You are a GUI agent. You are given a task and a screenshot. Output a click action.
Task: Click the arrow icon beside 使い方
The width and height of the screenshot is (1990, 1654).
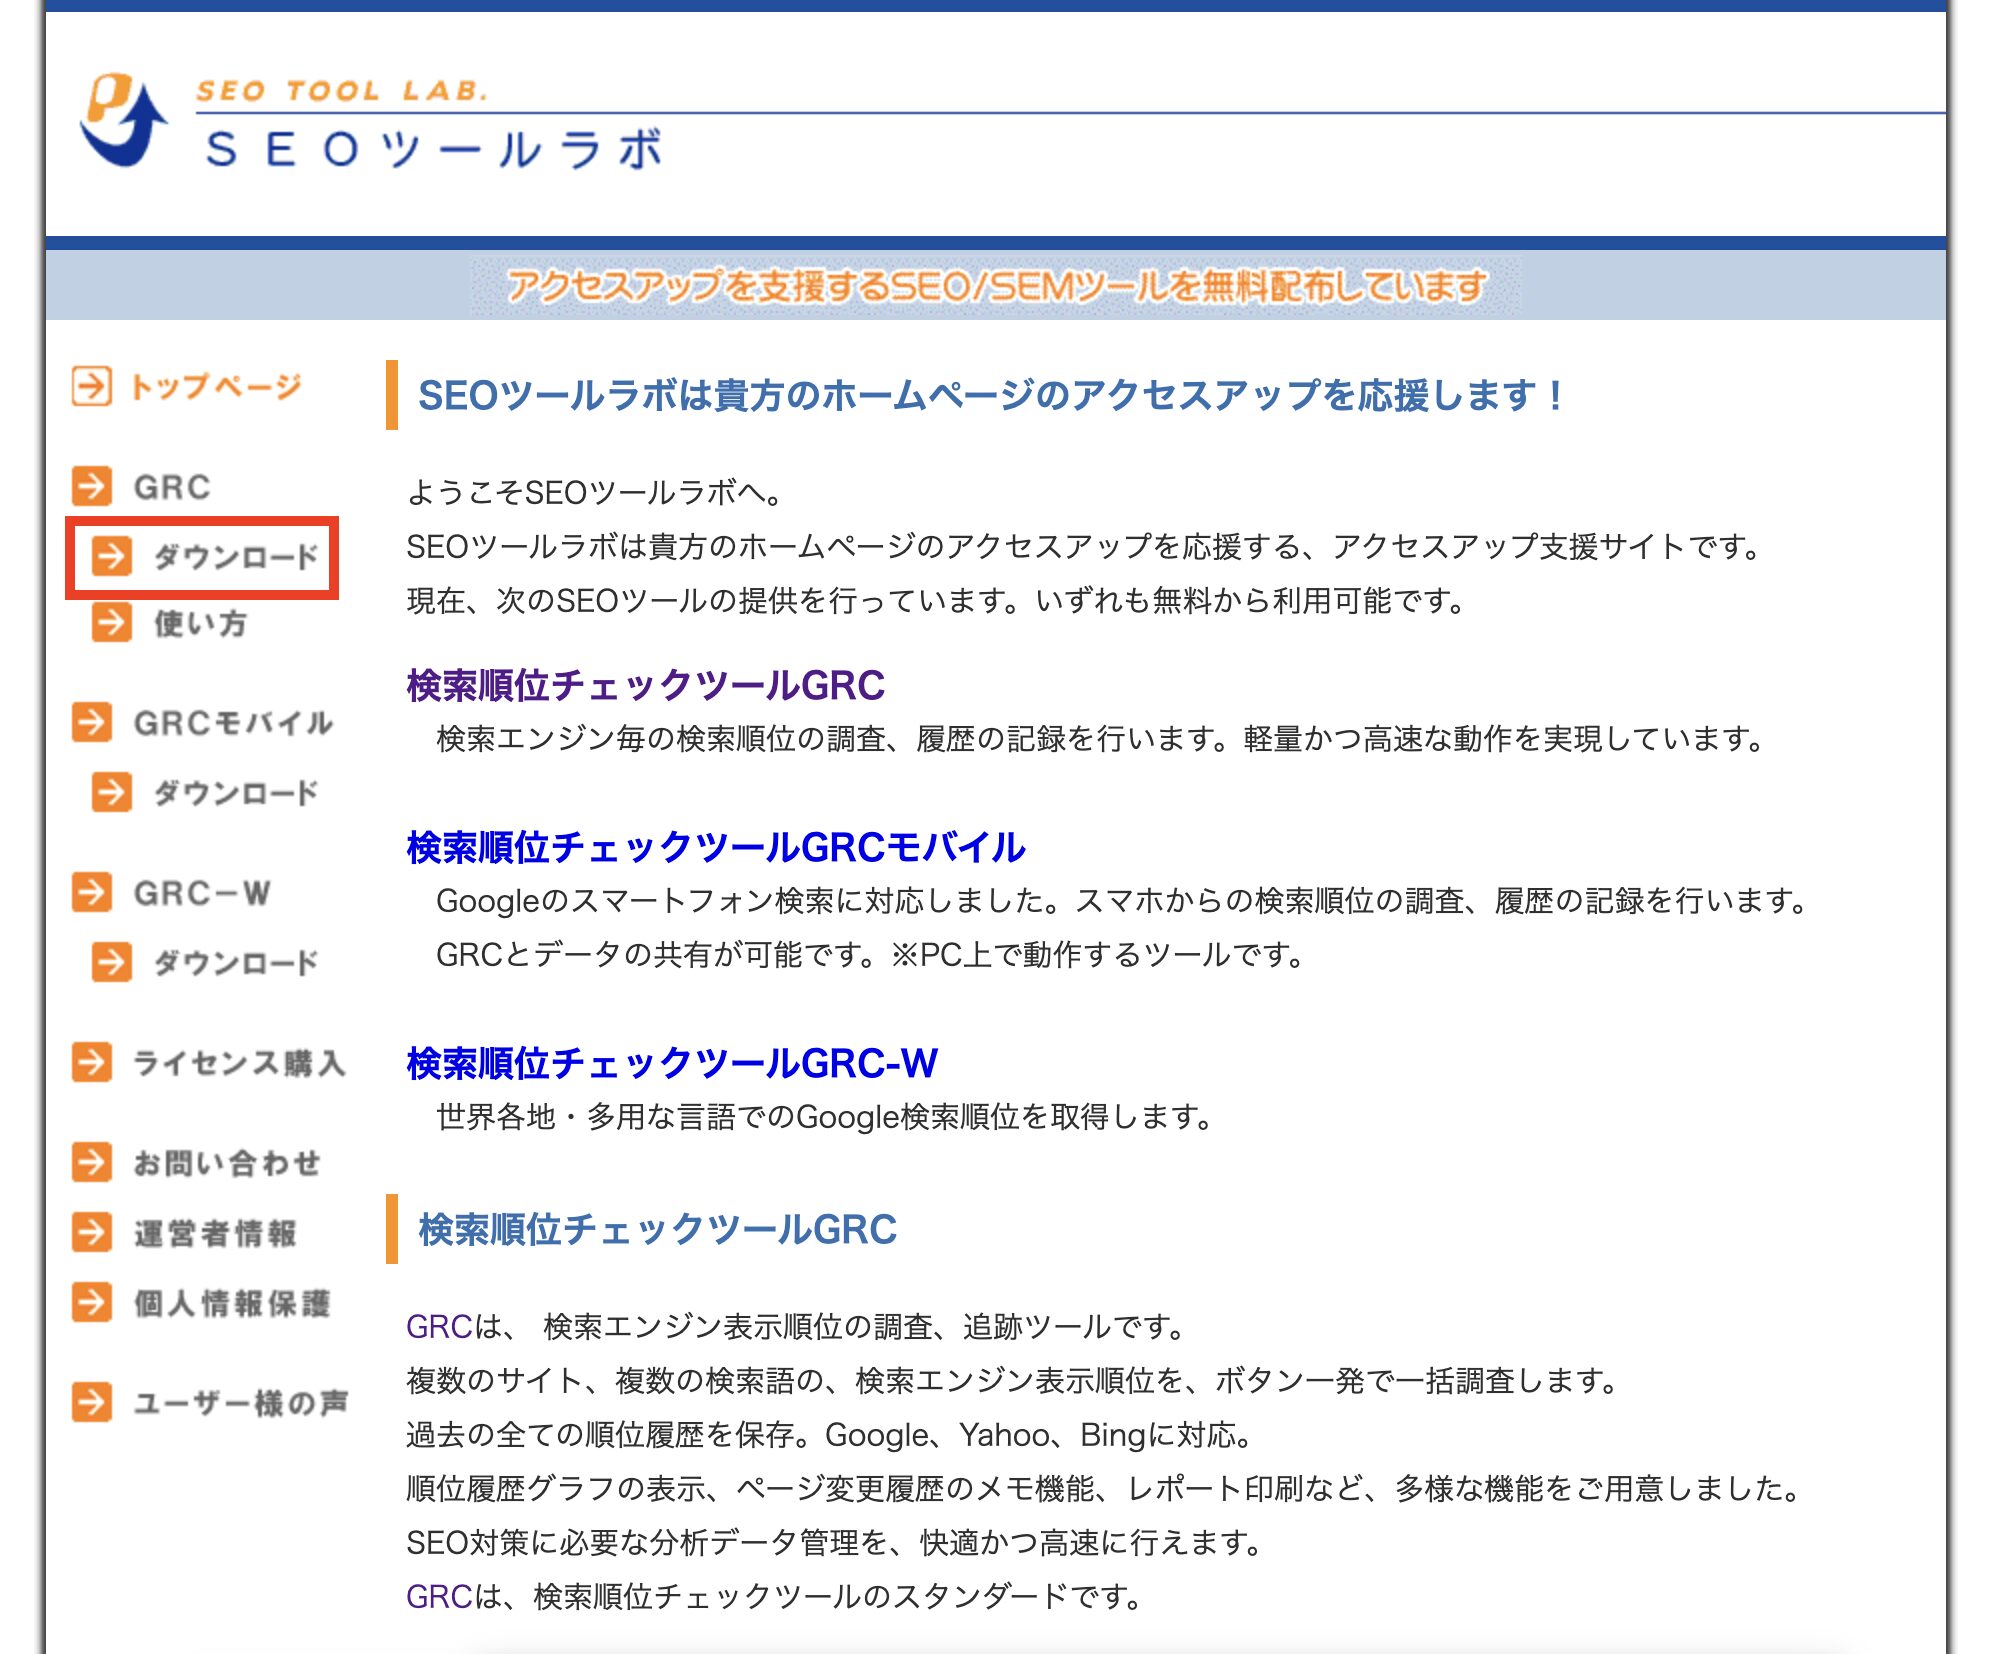click(111, 622)
